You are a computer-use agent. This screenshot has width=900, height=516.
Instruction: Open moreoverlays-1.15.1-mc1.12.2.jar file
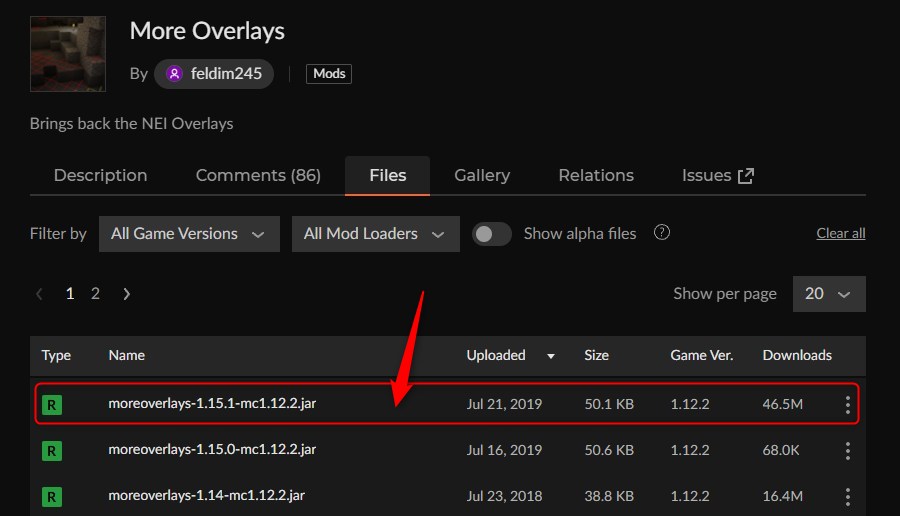(212, 404)
